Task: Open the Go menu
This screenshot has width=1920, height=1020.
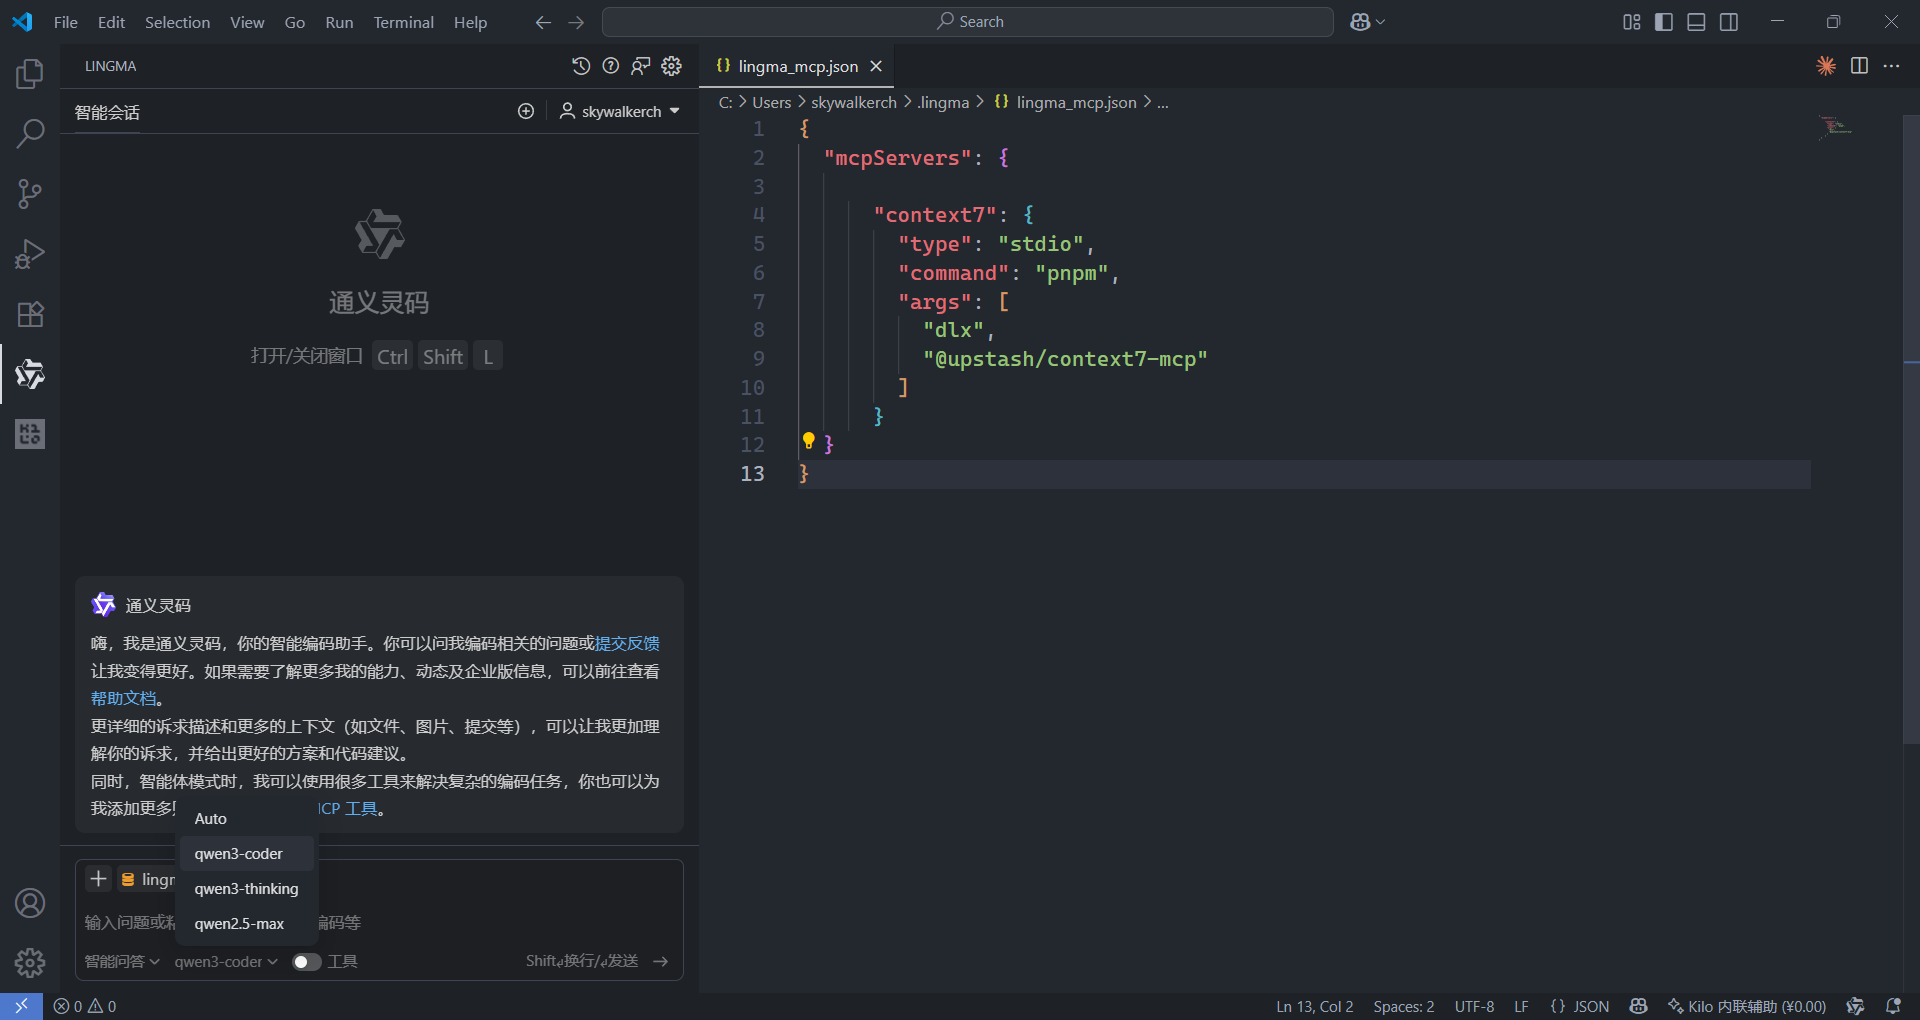Action: (x=295, y=22)
